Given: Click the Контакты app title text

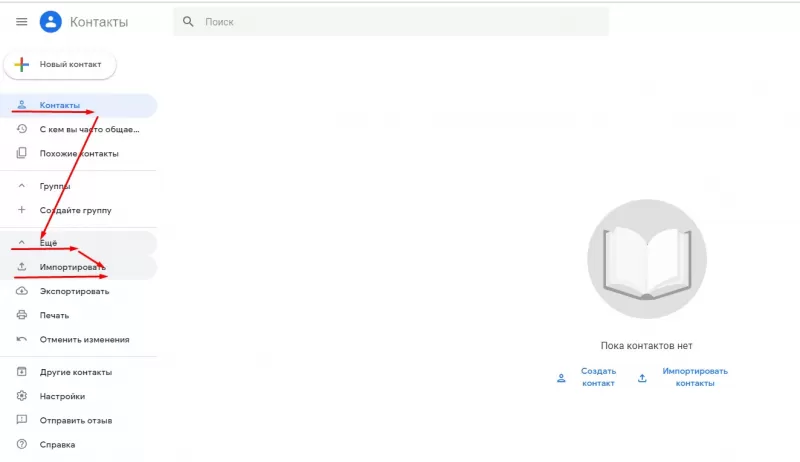Looking at the screenshot, I should coord(99,22).
